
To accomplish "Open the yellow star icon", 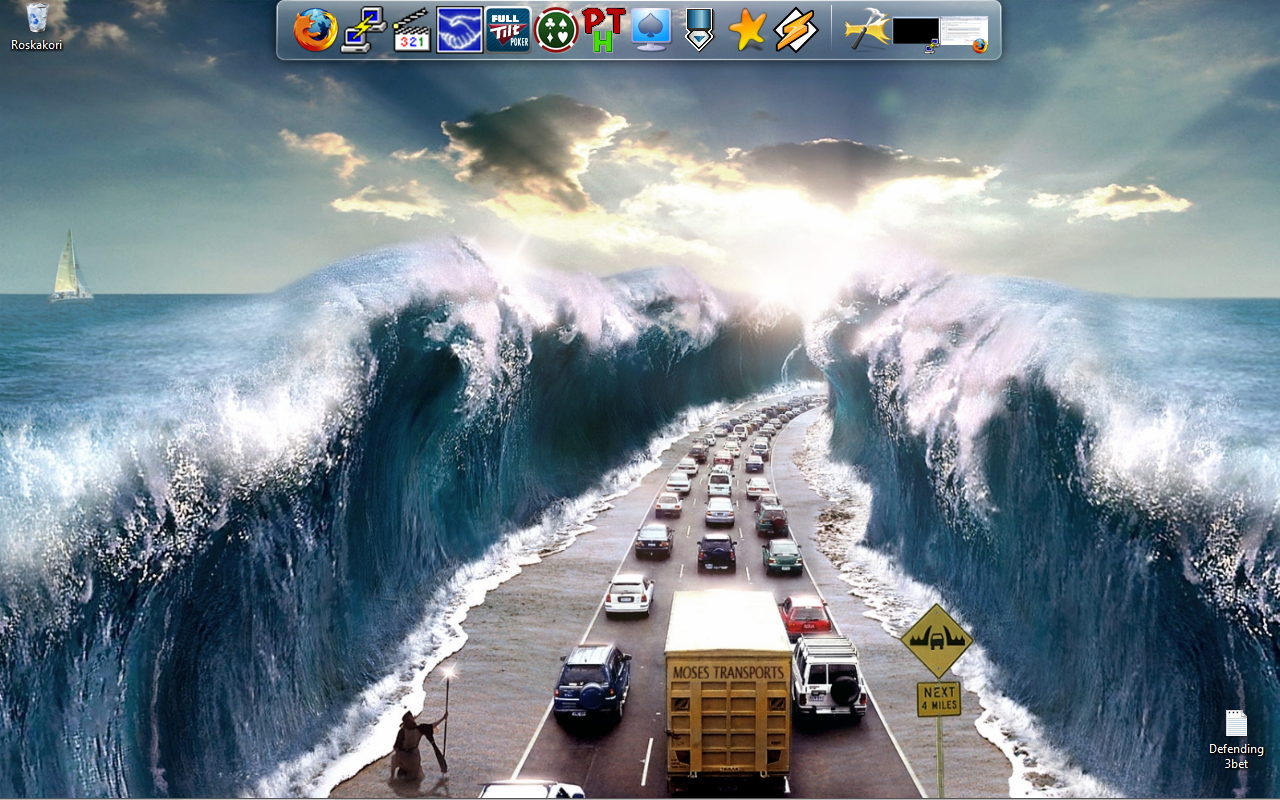I will pos(747,31).
